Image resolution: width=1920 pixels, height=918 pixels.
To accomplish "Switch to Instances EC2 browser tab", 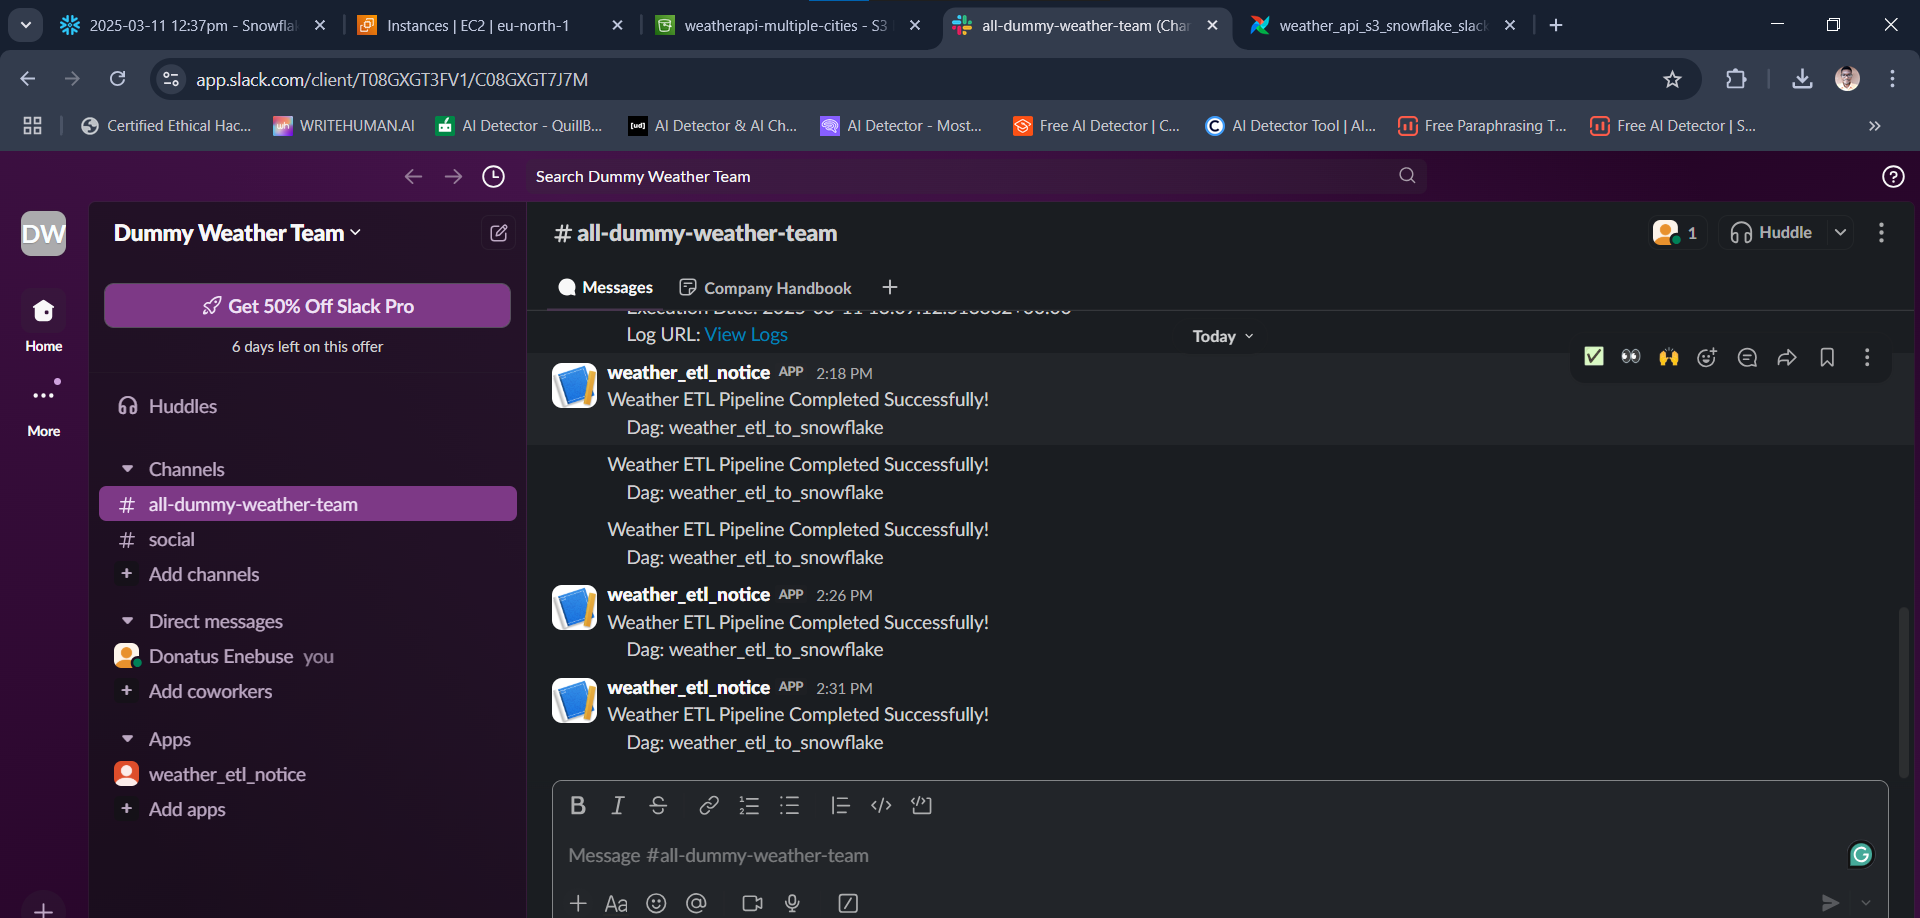I will [489, 26].
